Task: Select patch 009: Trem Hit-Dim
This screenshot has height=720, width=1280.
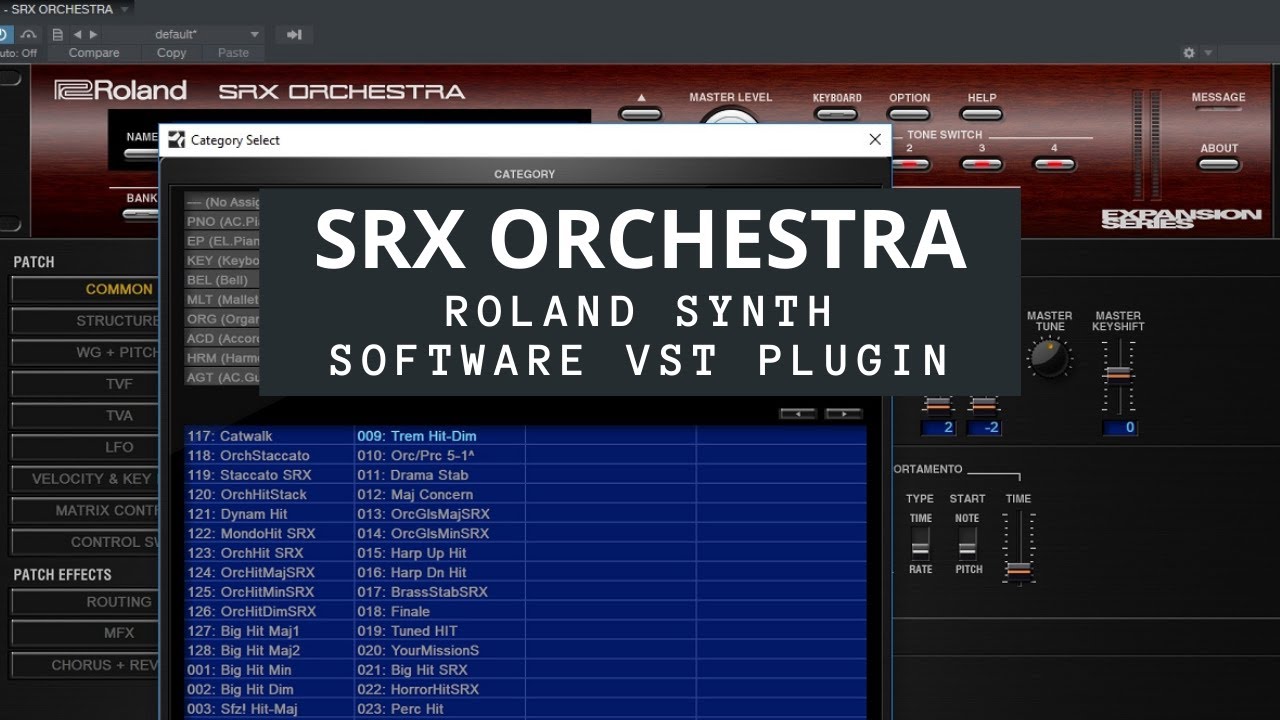Action: 440,436
